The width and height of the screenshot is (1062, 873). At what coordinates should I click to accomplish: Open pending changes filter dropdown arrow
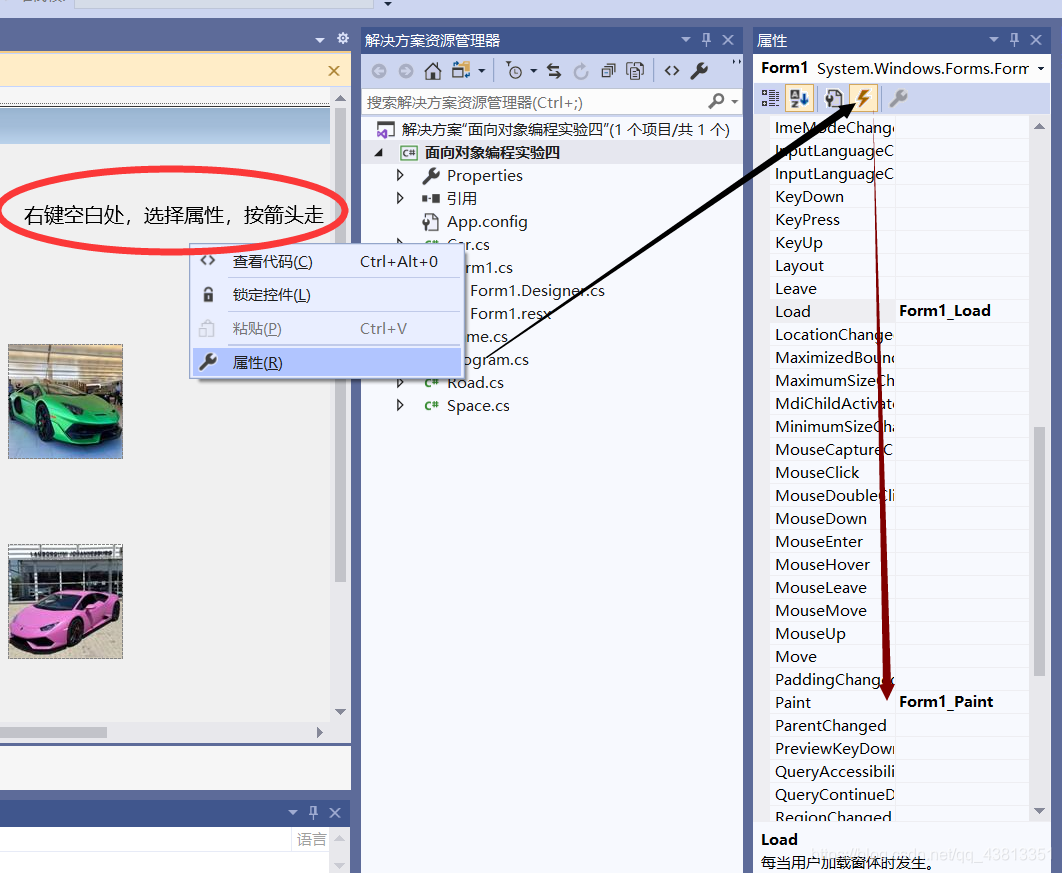[x=534, y=71]
